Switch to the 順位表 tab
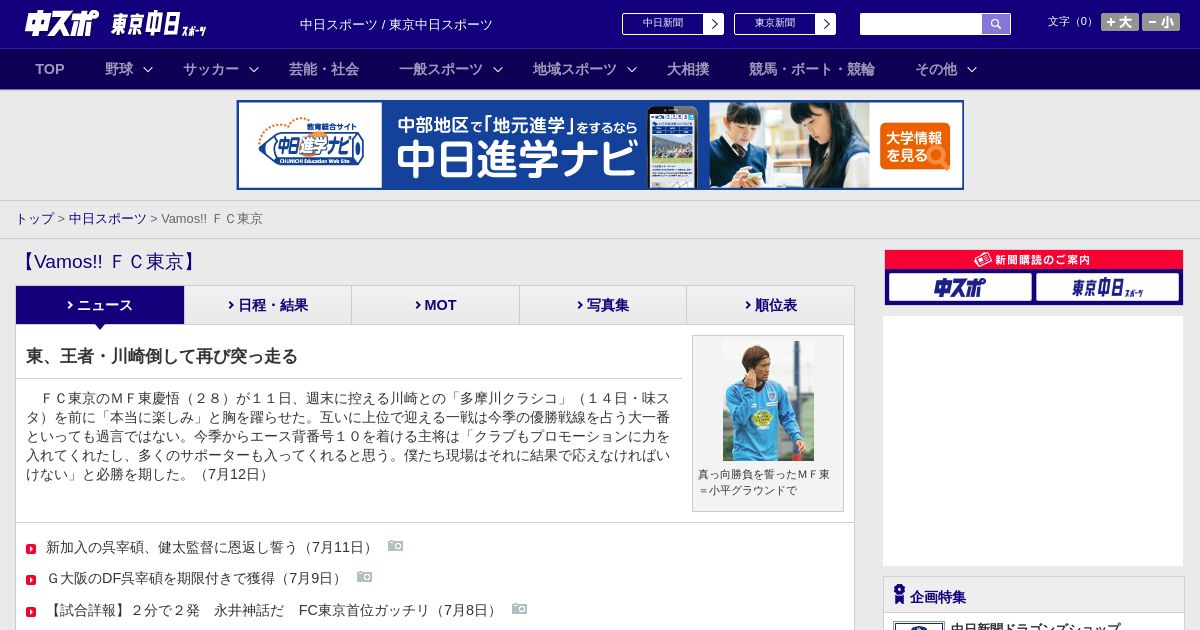This screenshot has width=1200, height=630. [x=770, y=305]
